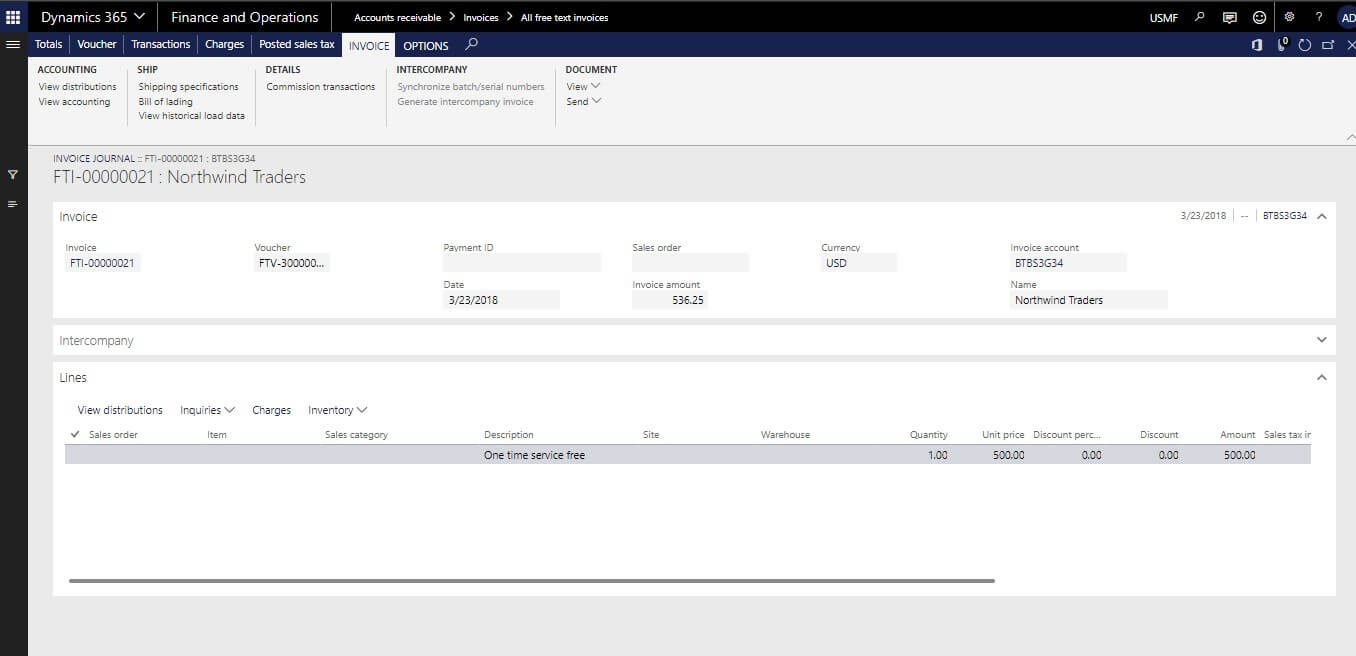The width and height of the screenshot is (1356, 656).
Task: Open Posted sales tax
Action: 297,44
